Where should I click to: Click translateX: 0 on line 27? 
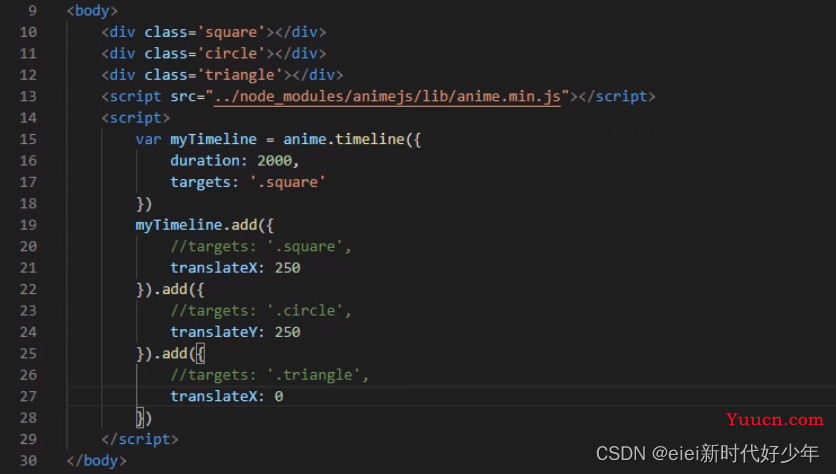pyautogui.click(x=227, y=396)
